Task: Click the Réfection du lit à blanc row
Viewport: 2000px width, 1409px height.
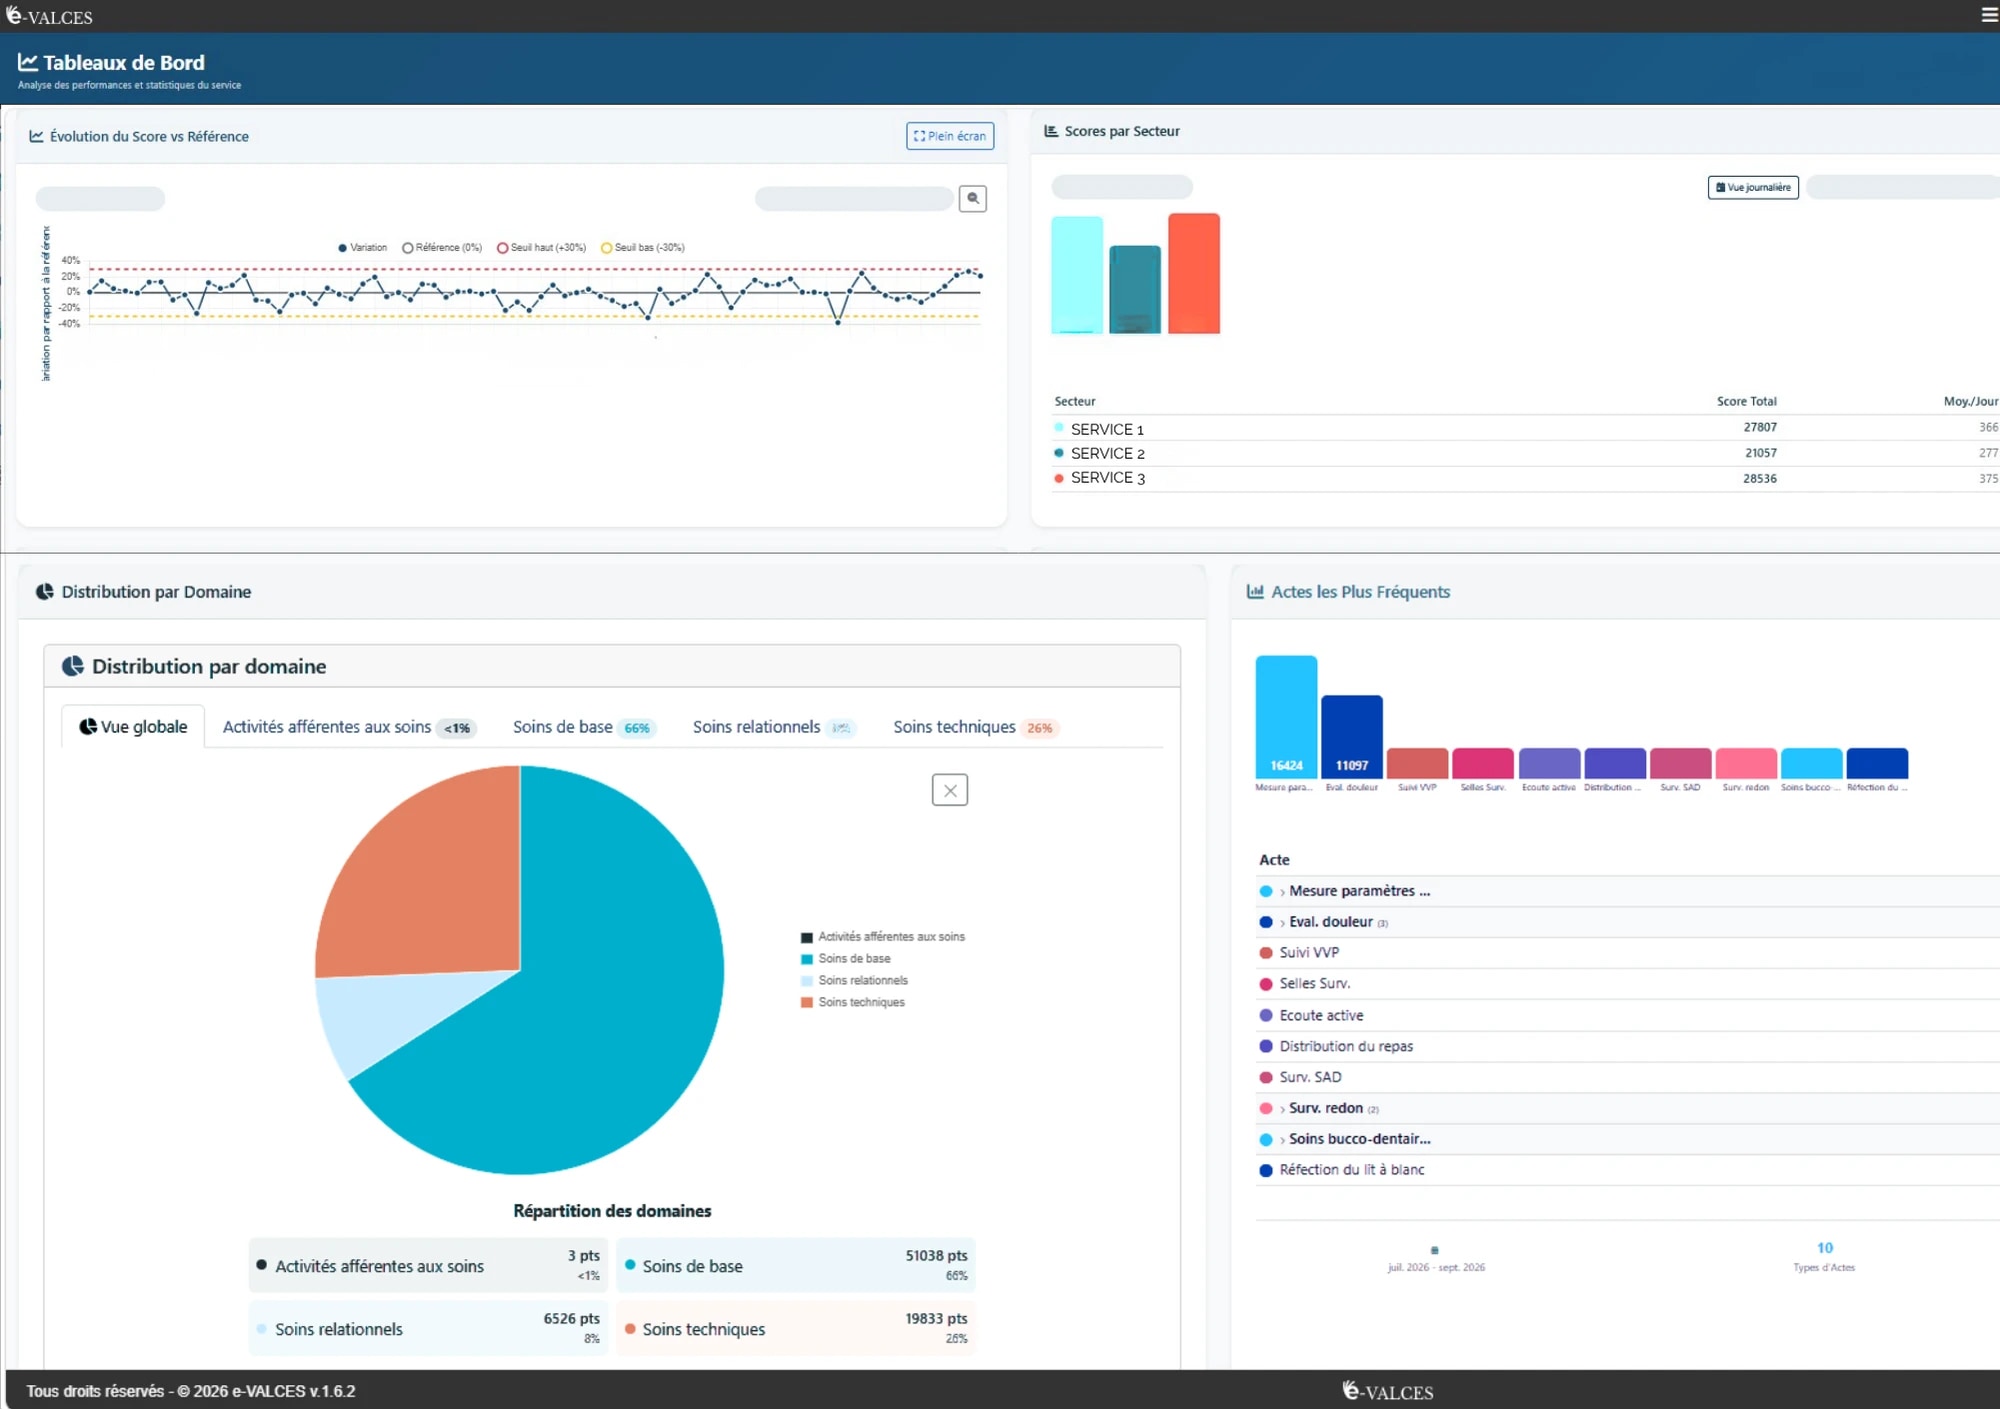Action: click(1627, 1170)
